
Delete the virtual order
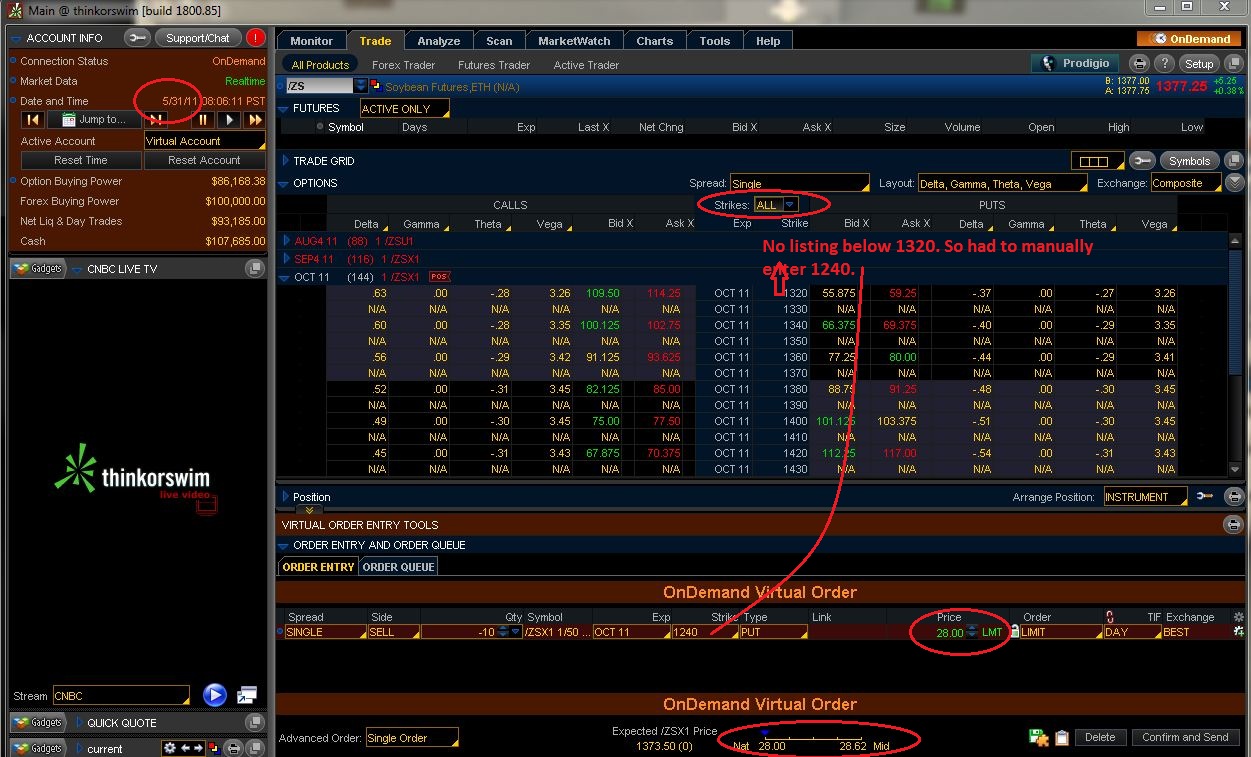tap(1100, 737)
